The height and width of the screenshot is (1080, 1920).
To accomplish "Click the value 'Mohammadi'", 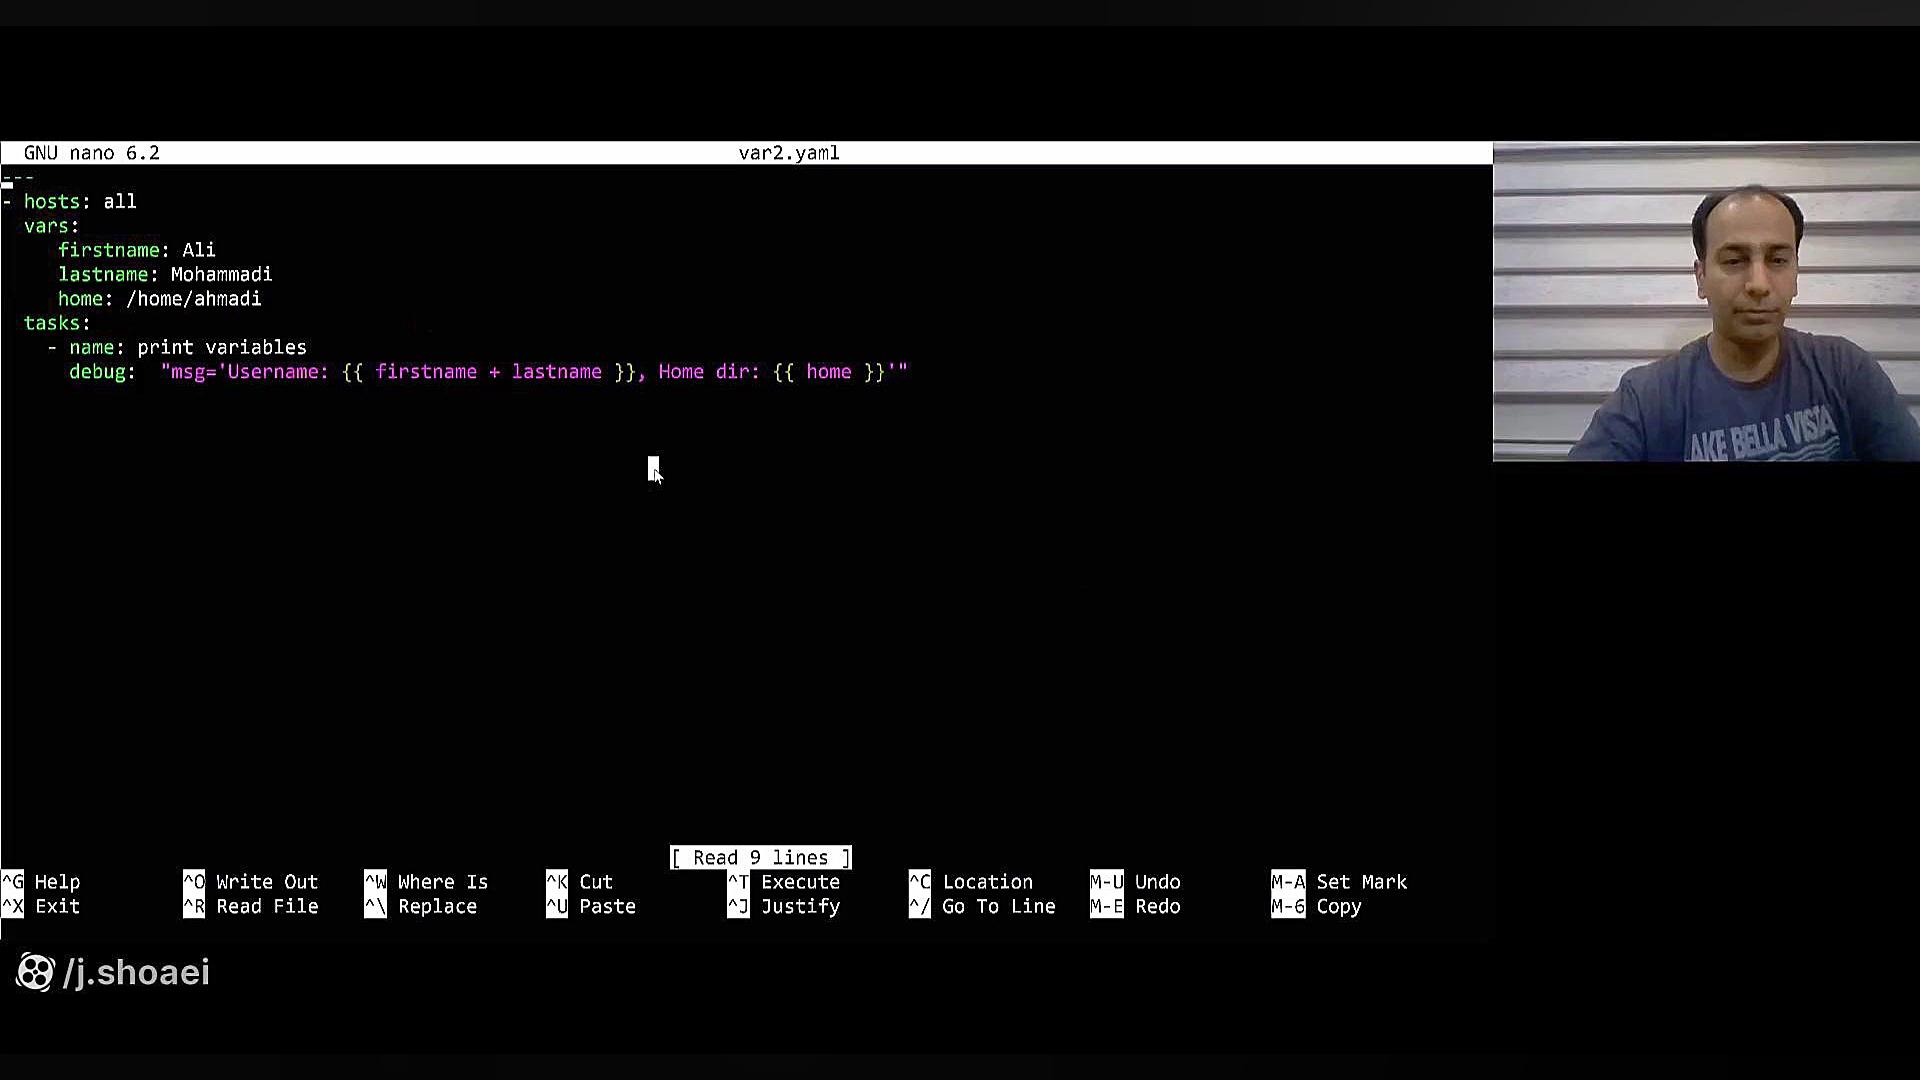I will (x=222, y=274).
